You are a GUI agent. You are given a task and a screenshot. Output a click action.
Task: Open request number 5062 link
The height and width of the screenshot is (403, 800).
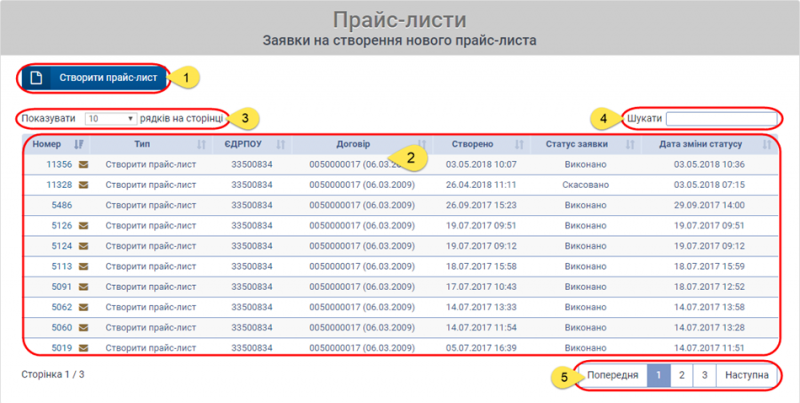[62, 307]
